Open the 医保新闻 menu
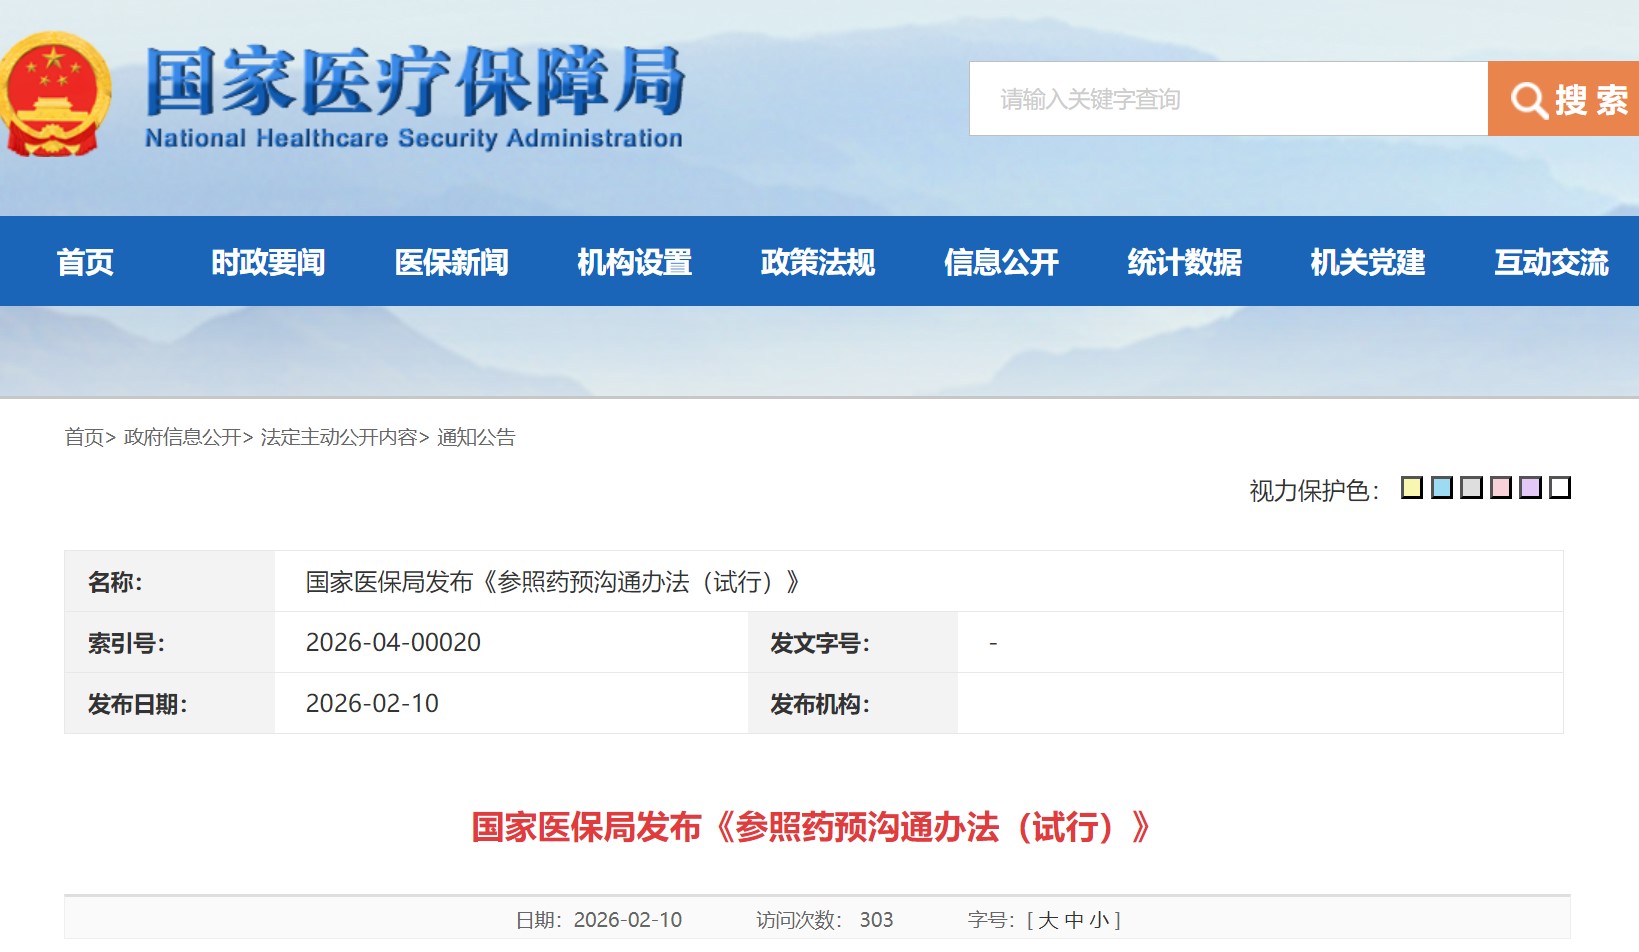Image resolution: width=1639 pixels, height=952 pixels. (451, 262)
